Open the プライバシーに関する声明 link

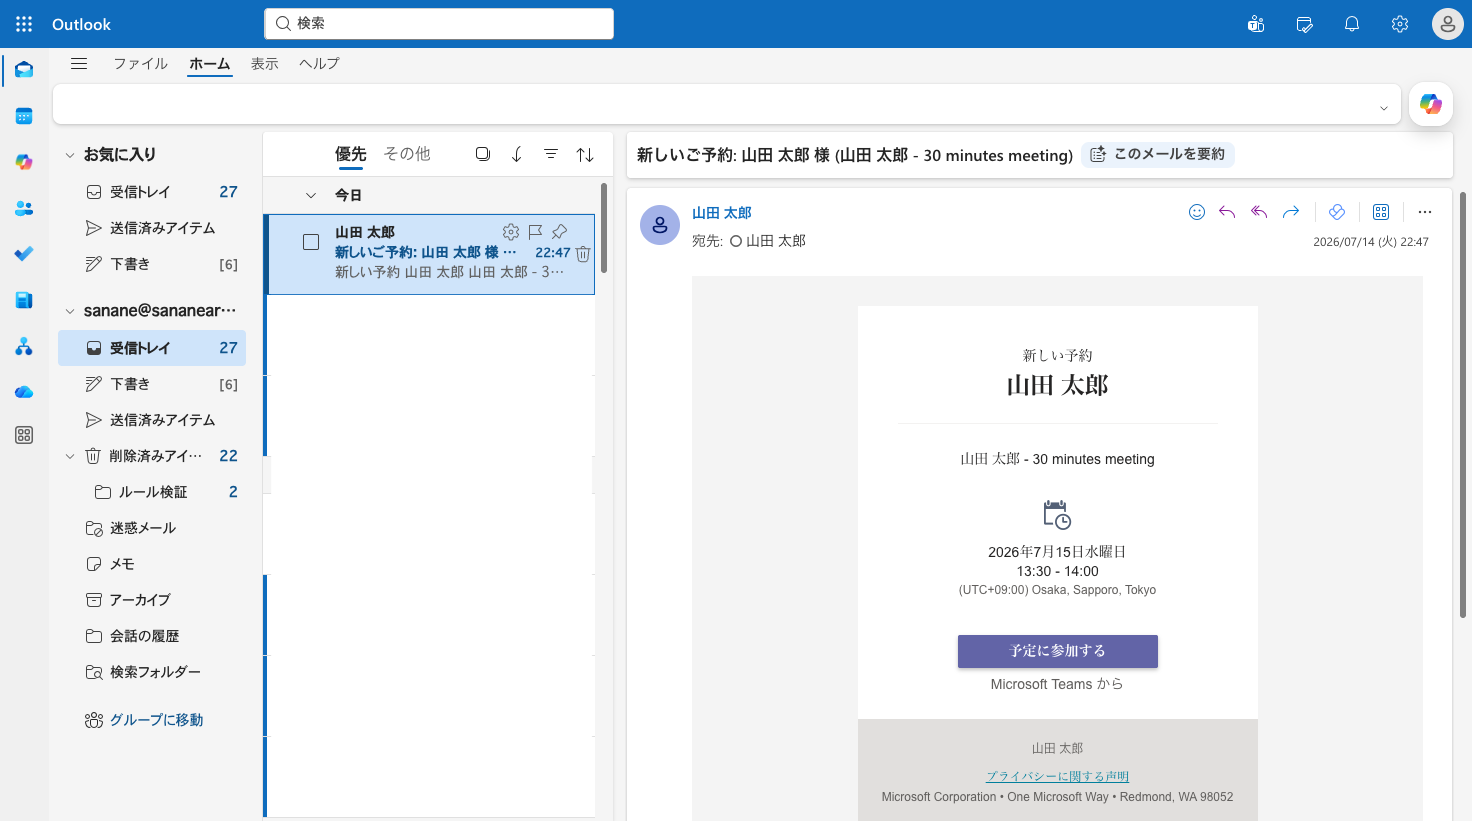(1057, 776)
